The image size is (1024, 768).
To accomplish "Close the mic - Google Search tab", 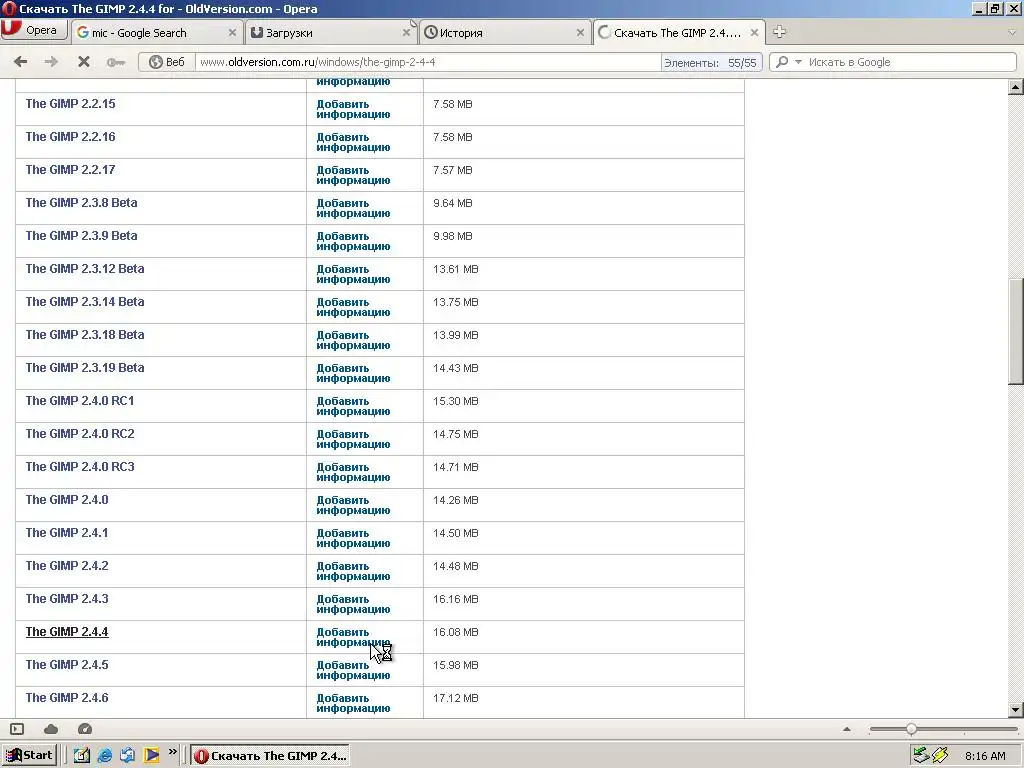I will 232,33.
